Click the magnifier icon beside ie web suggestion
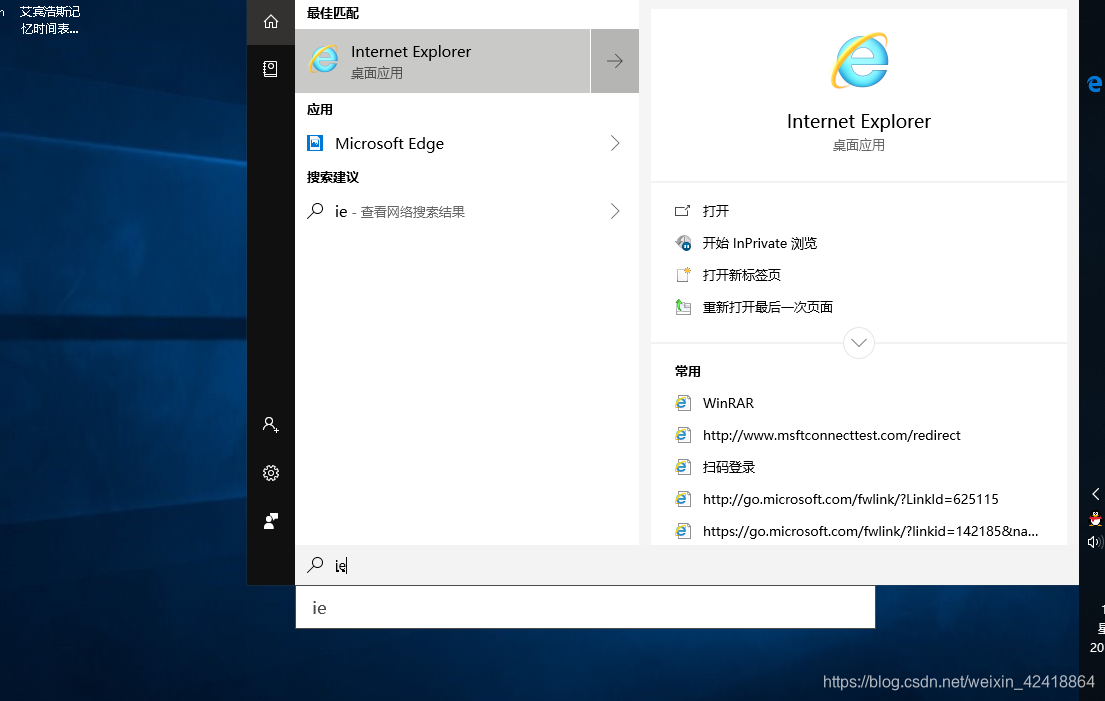 [x=315, y=211]
